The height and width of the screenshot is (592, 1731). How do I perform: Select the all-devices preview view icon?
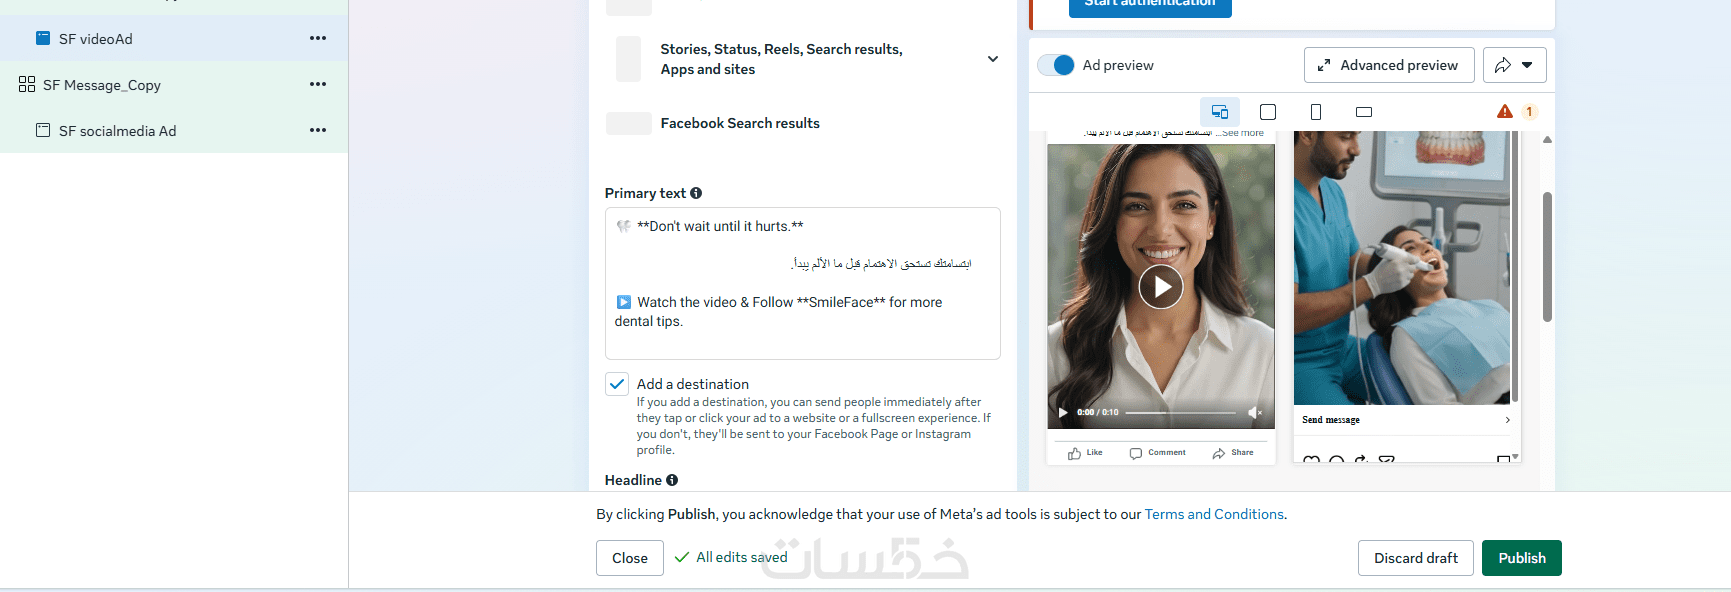(1220, 112)
